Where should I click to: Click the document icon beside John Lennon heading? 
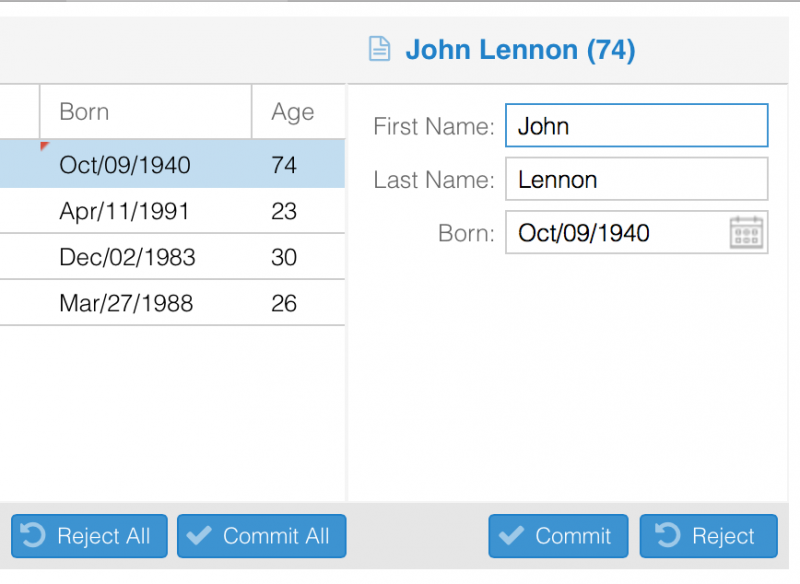(380, 47)
